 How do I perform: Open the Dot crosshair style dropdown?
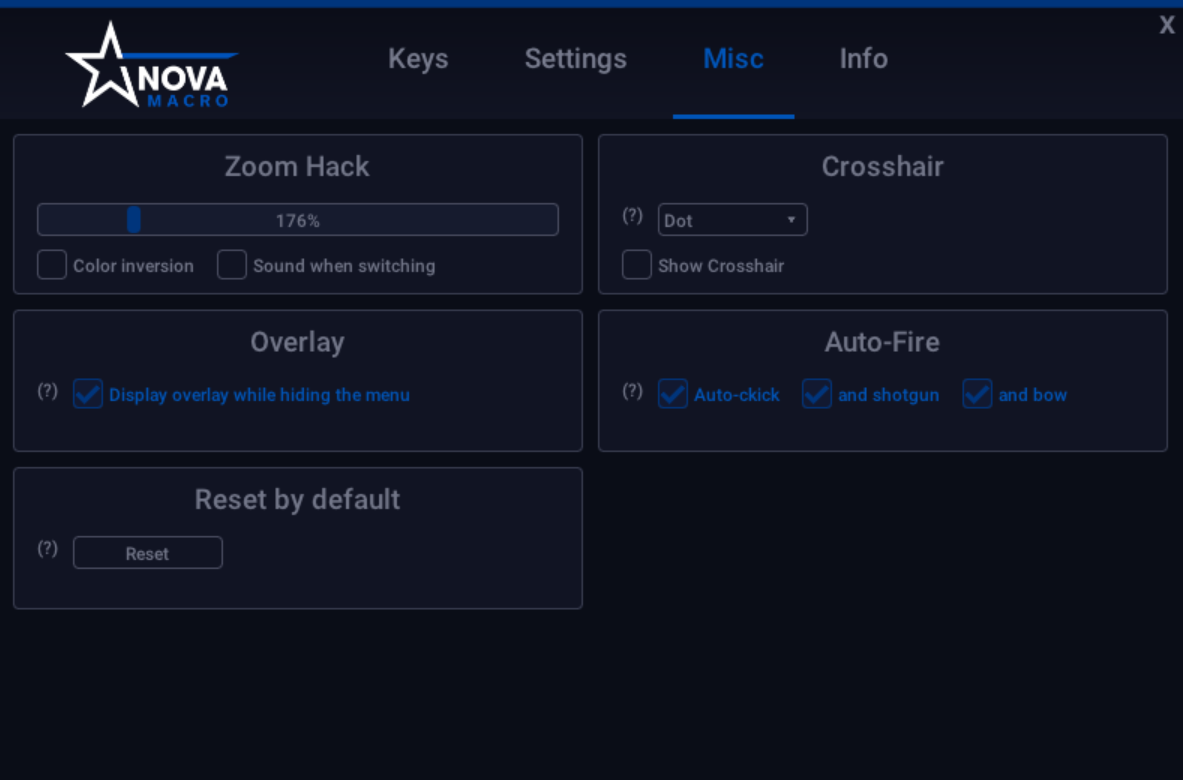pyautogui.click(x=732, y=219)
